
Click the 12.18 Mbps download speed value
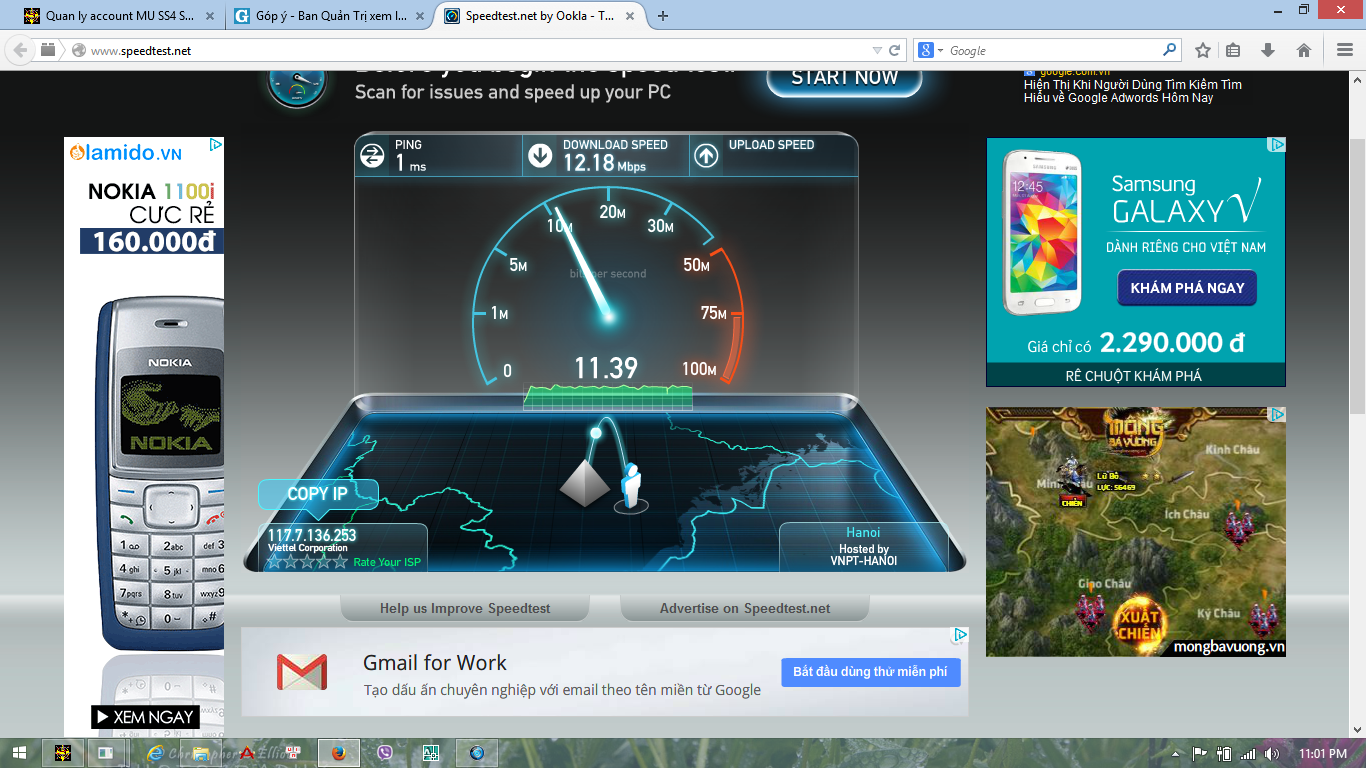[x=604, y=163]
